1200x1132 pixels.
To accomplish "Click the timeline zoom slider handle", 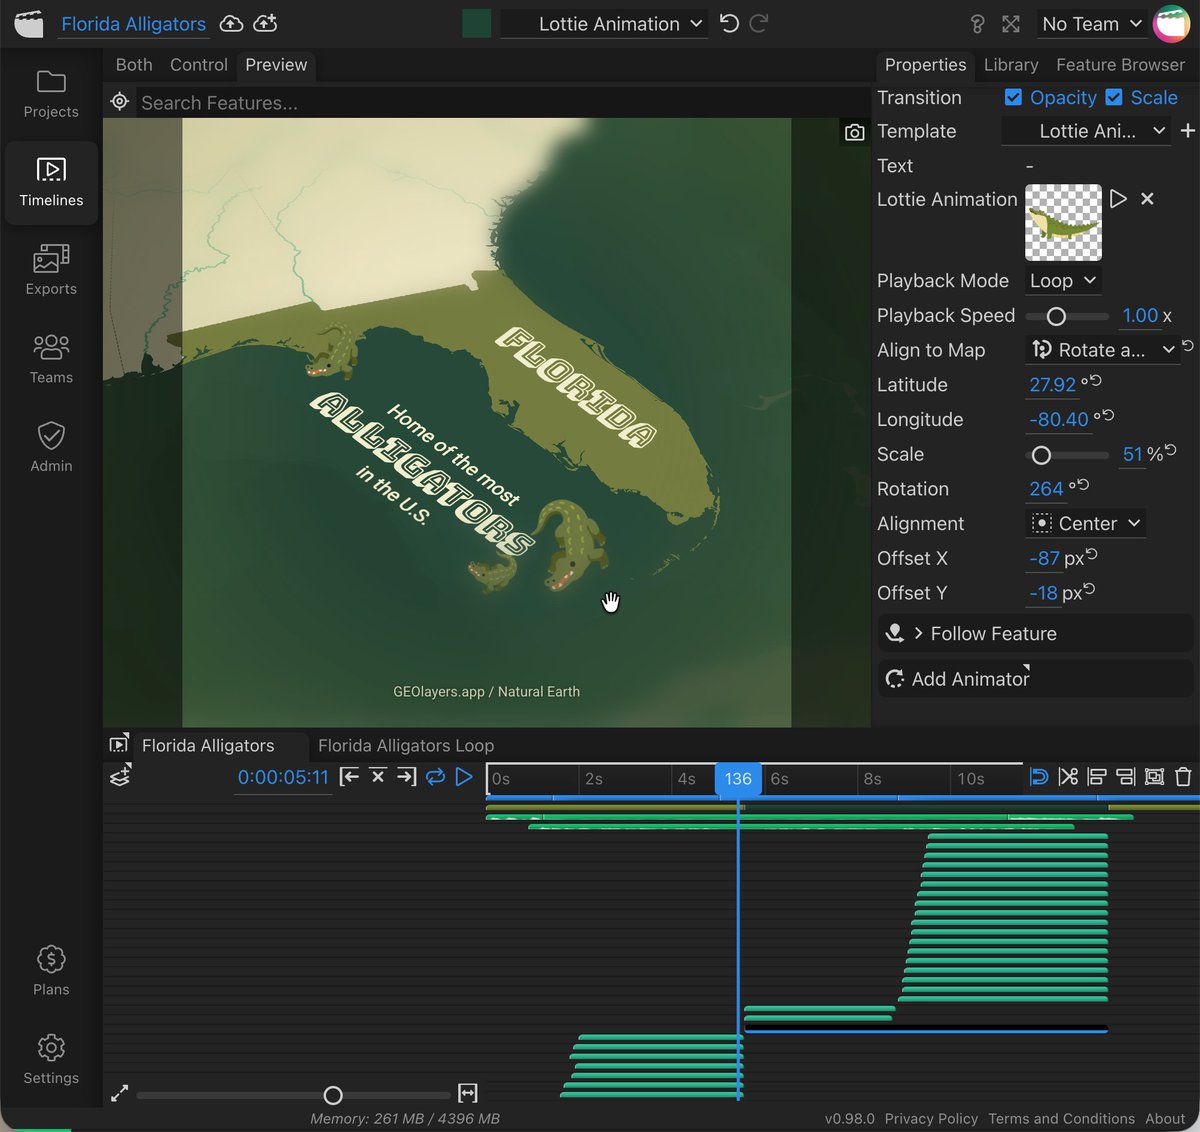I will pos(333,1095).
